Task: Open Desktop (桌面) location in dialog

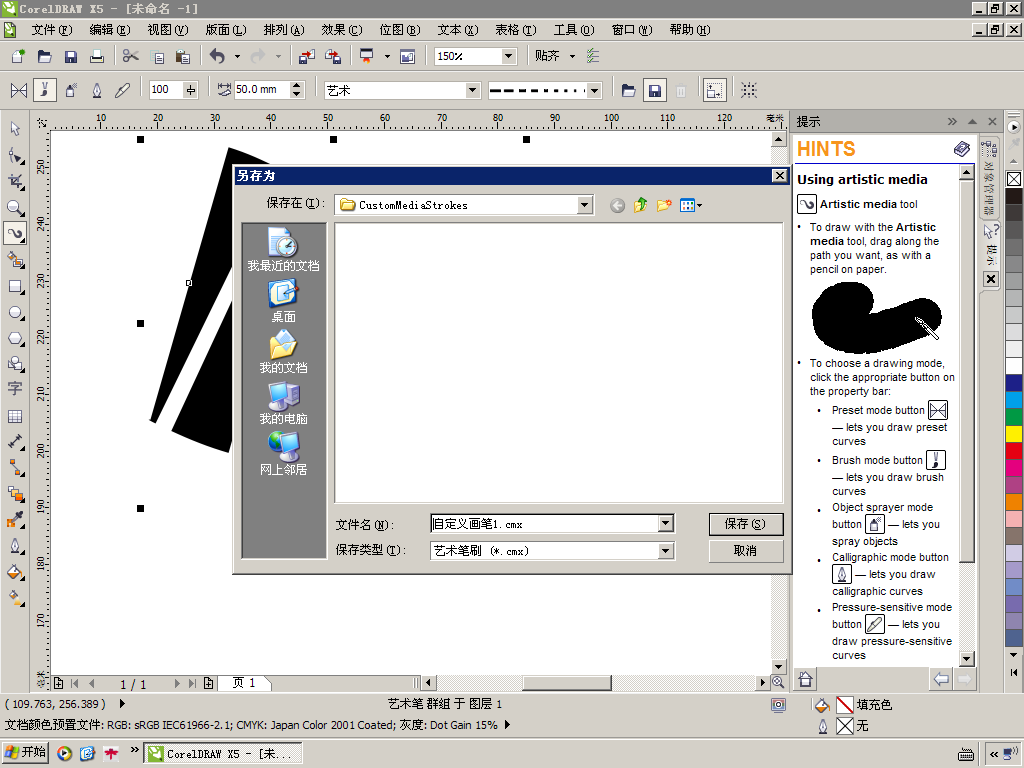Action: coord(283,300)
